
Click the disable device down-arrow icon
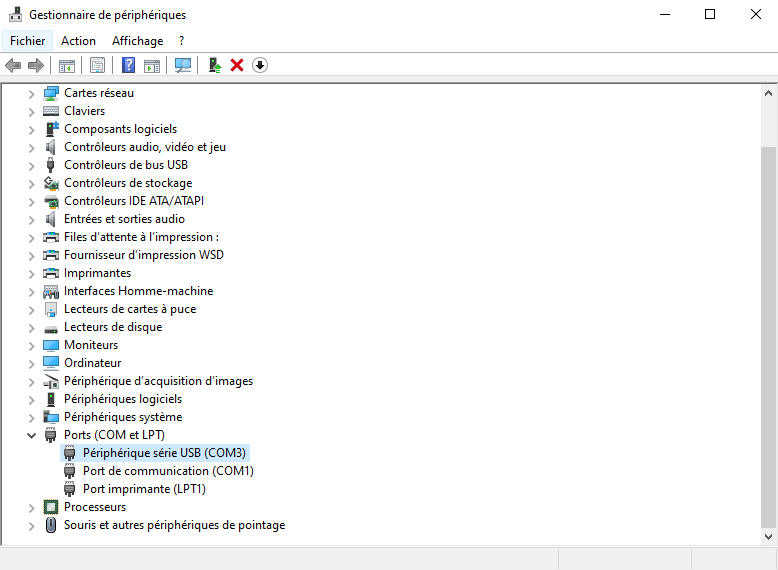point(260,65)
